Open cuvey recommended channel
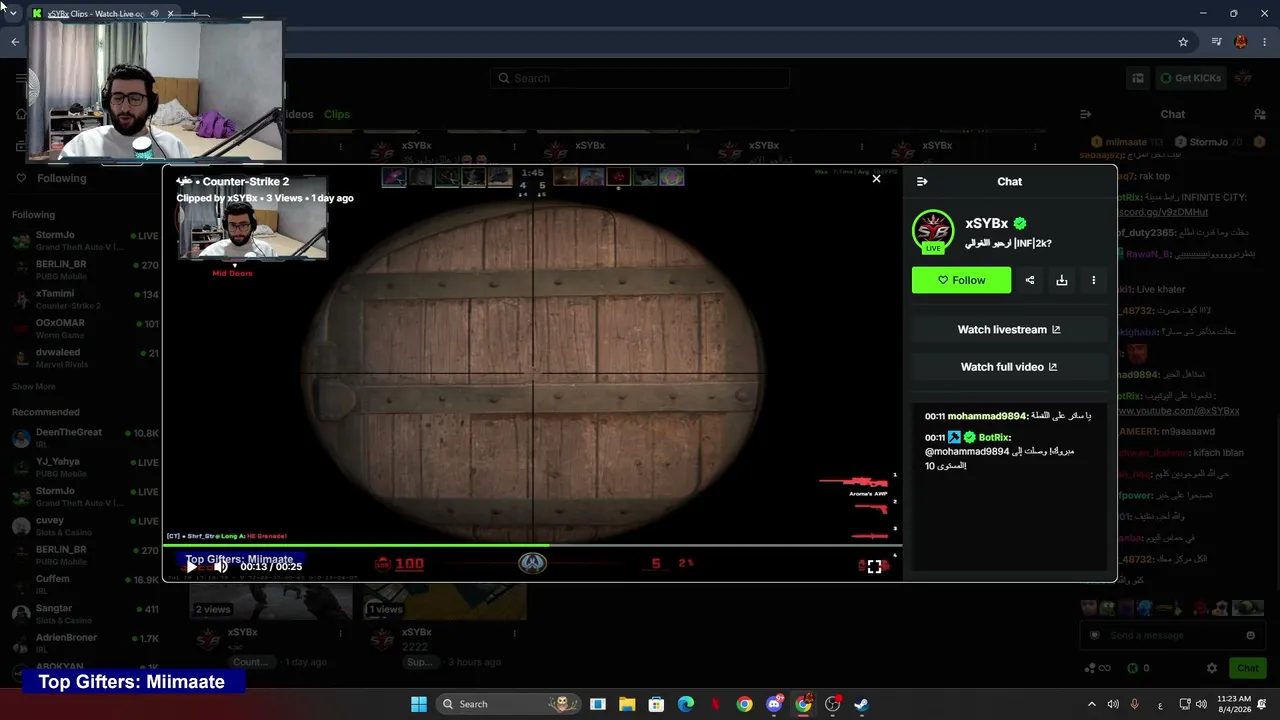The image size is (1280, 720). (x=85, y=526)
